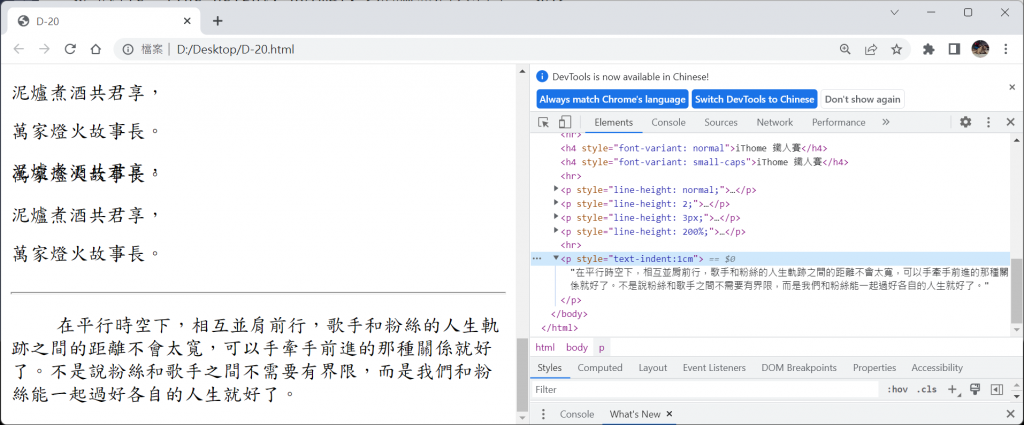Go forward in browser history
Viewport: 1024px width, 425px height.
pyautogui.click(x=44, y=49)
